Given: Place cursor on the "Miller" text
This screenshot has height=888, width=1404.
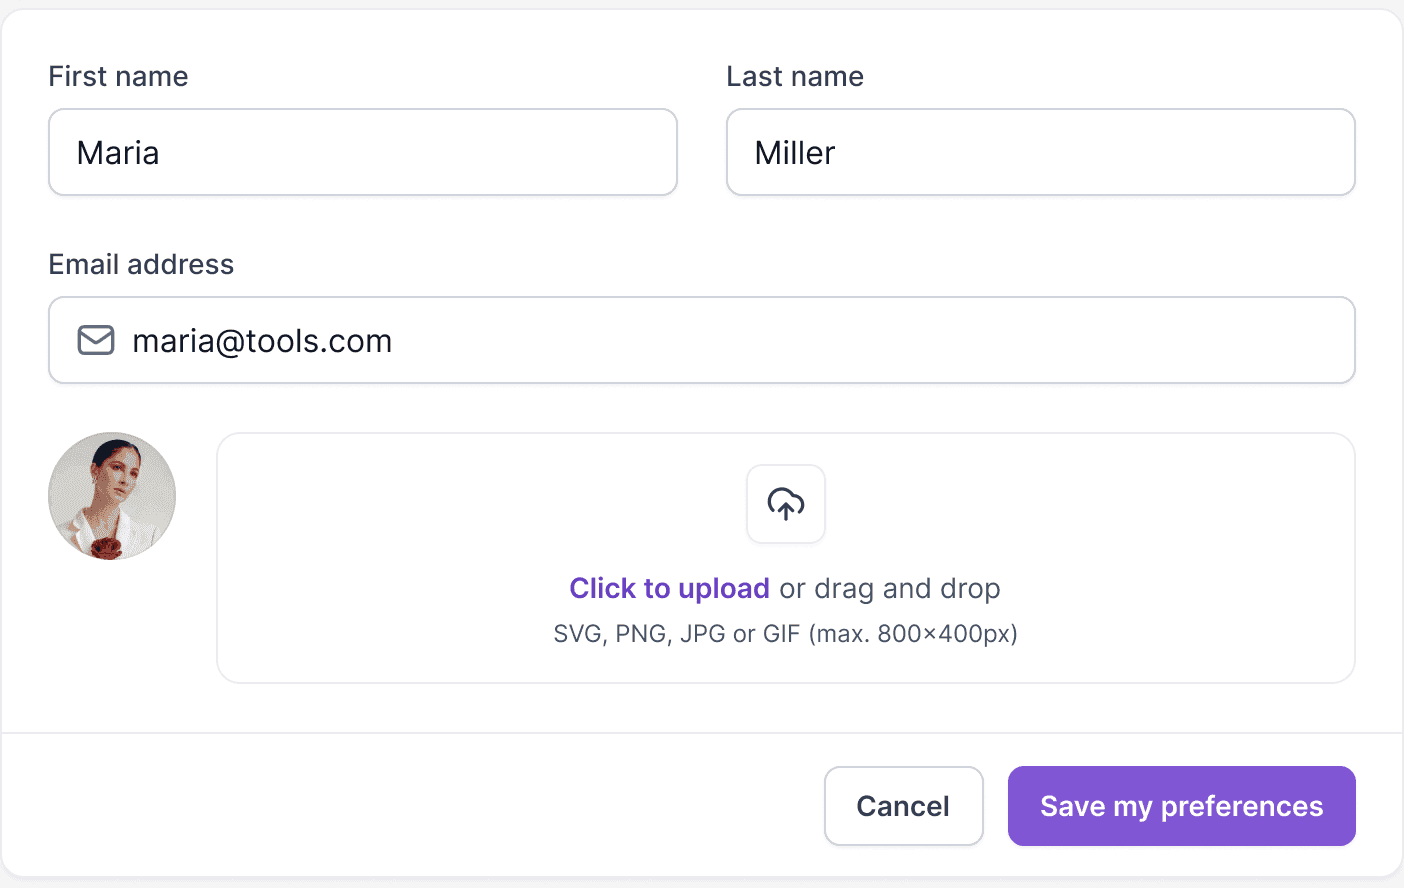Looking at the screenshot, I should pyautogui.click(x=795, y=153).
